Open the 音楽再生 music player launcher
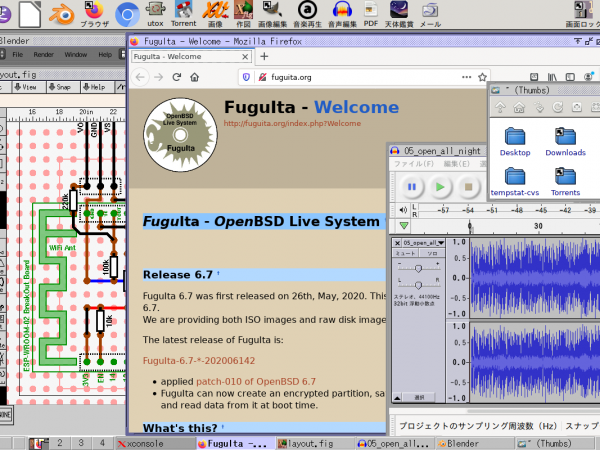This screenshot has width=600, height=450. tap(307, 14)
